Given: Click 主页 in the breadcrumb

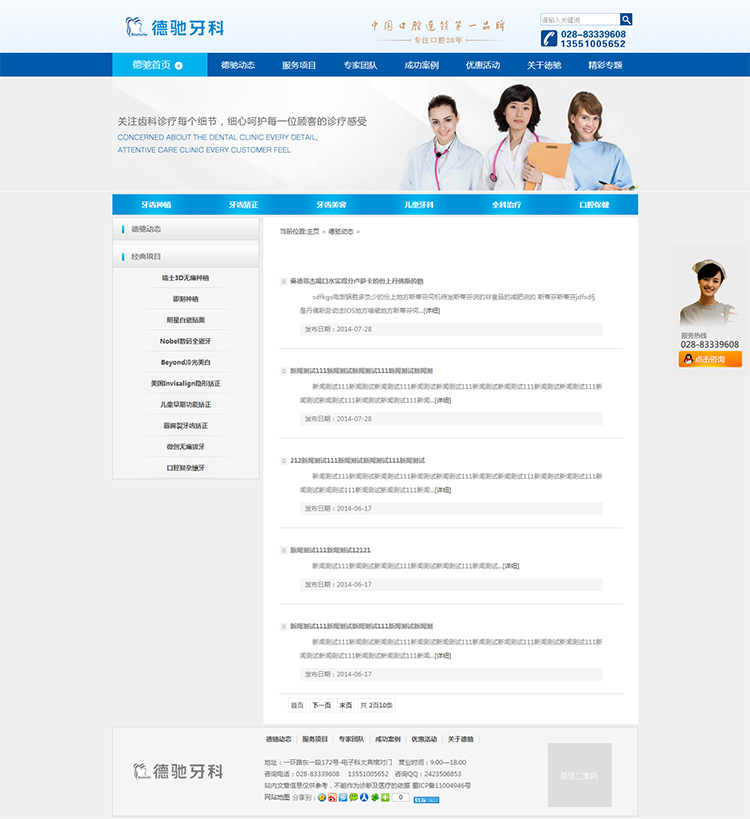Looking at the screenshot, I should (x=313, y=231).
